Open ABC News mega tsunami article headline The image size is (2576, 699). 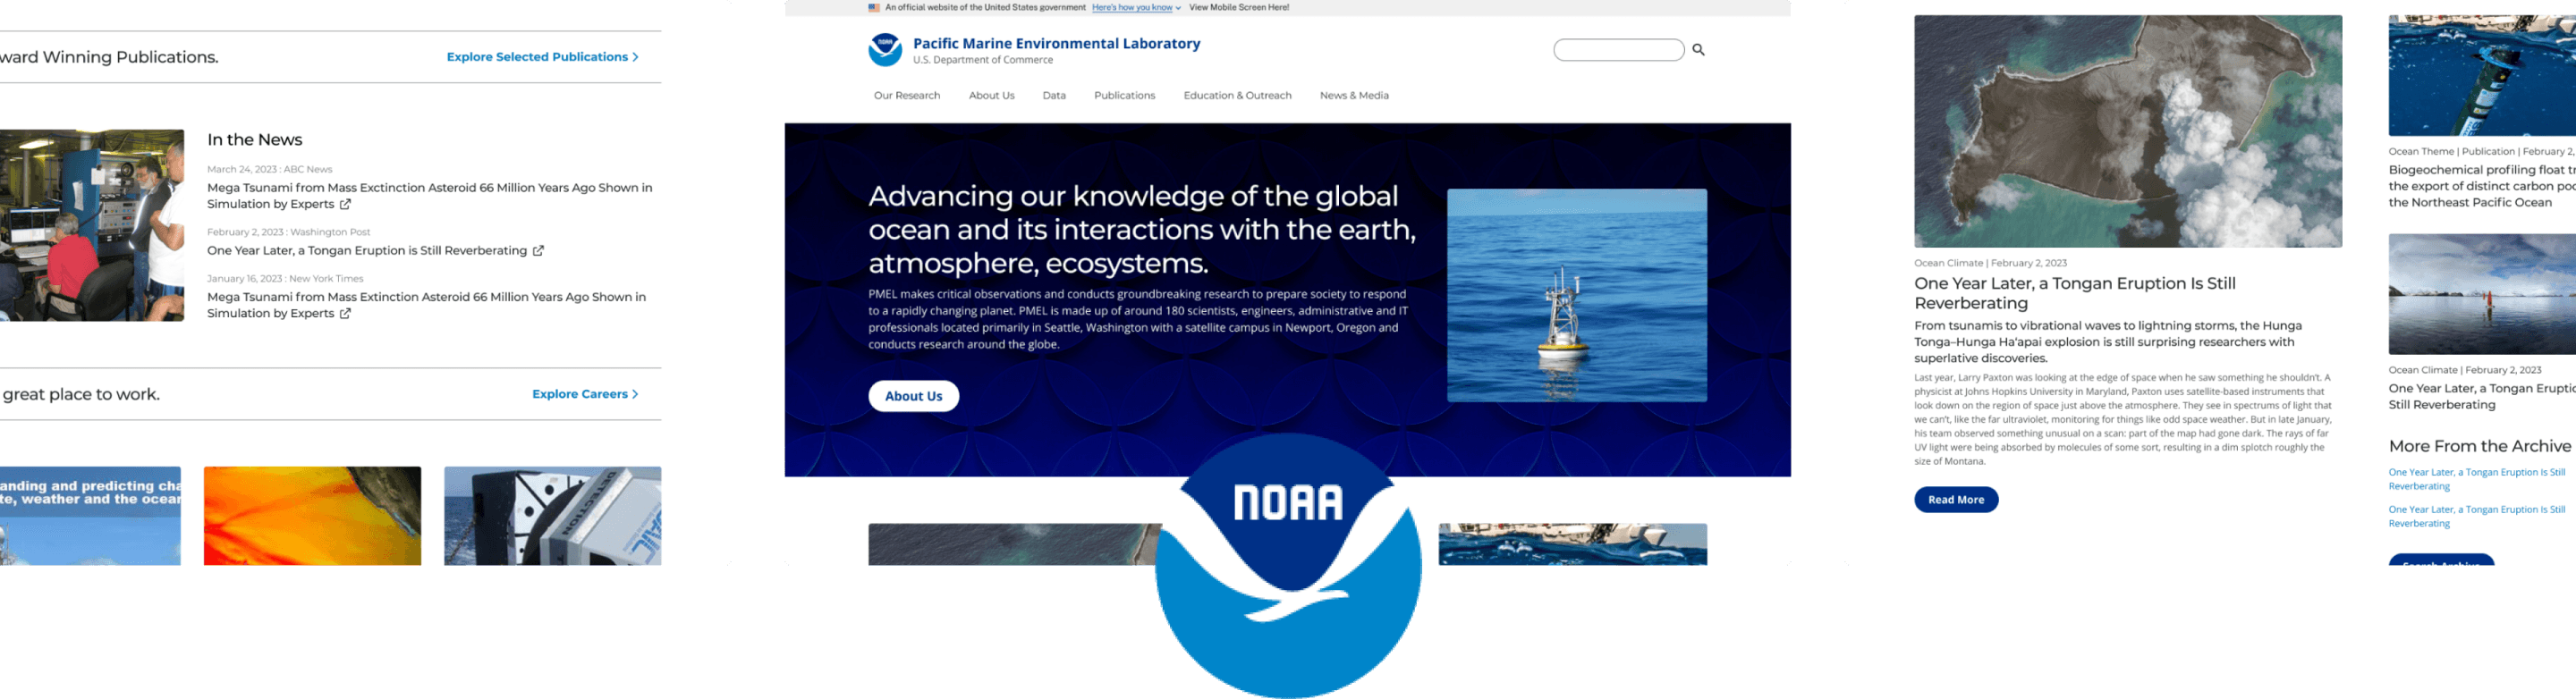pos(429,196)
